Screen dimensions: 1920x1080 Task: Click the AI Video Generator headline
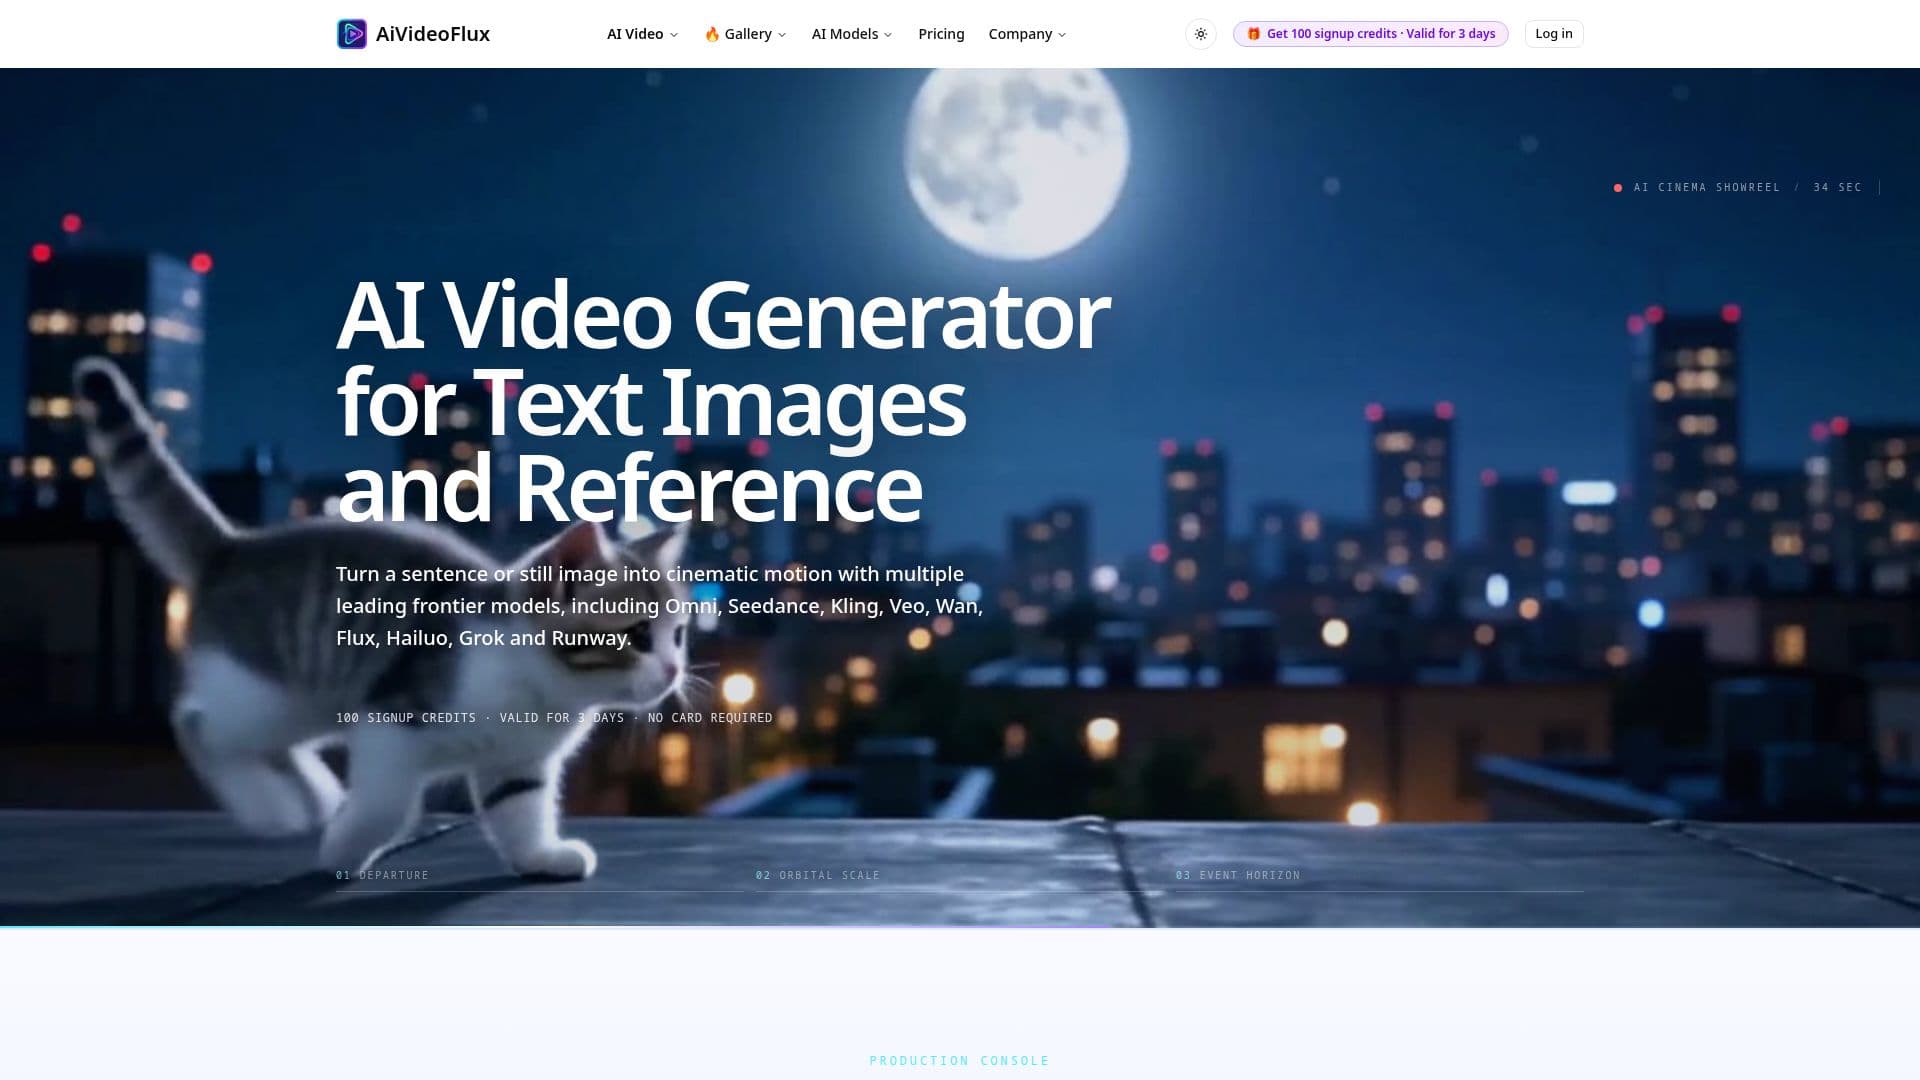tap(723, 402)
